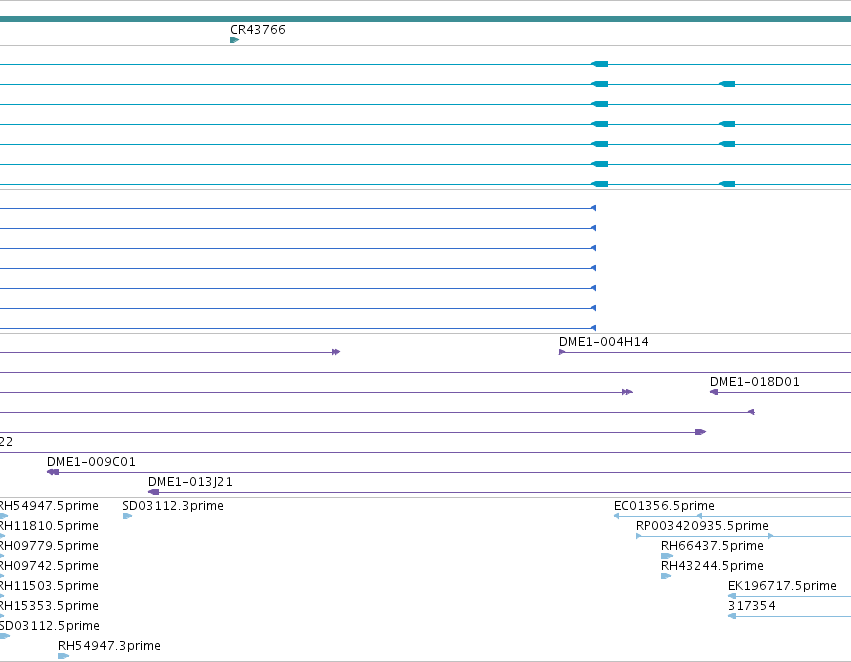Image resolution: width=851 pixels, height=662 pixels.
Task: Click the purple double-arrow end left of DME1-018D01
Action: [627, 392]
